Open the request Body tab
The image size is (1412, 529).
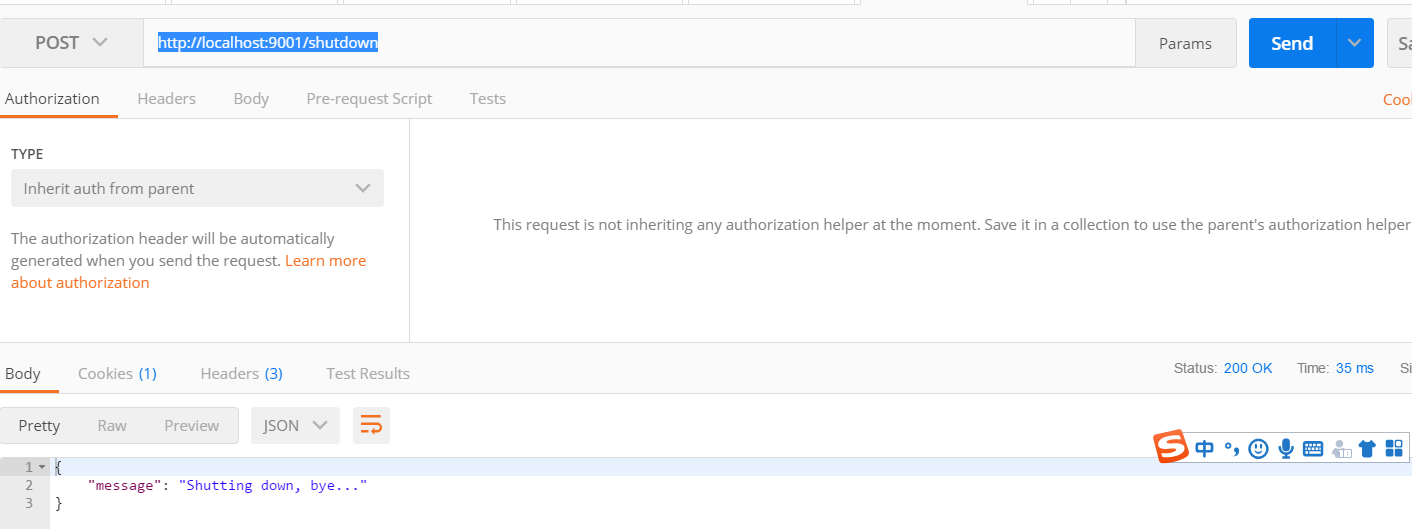(x=251, y=98)
